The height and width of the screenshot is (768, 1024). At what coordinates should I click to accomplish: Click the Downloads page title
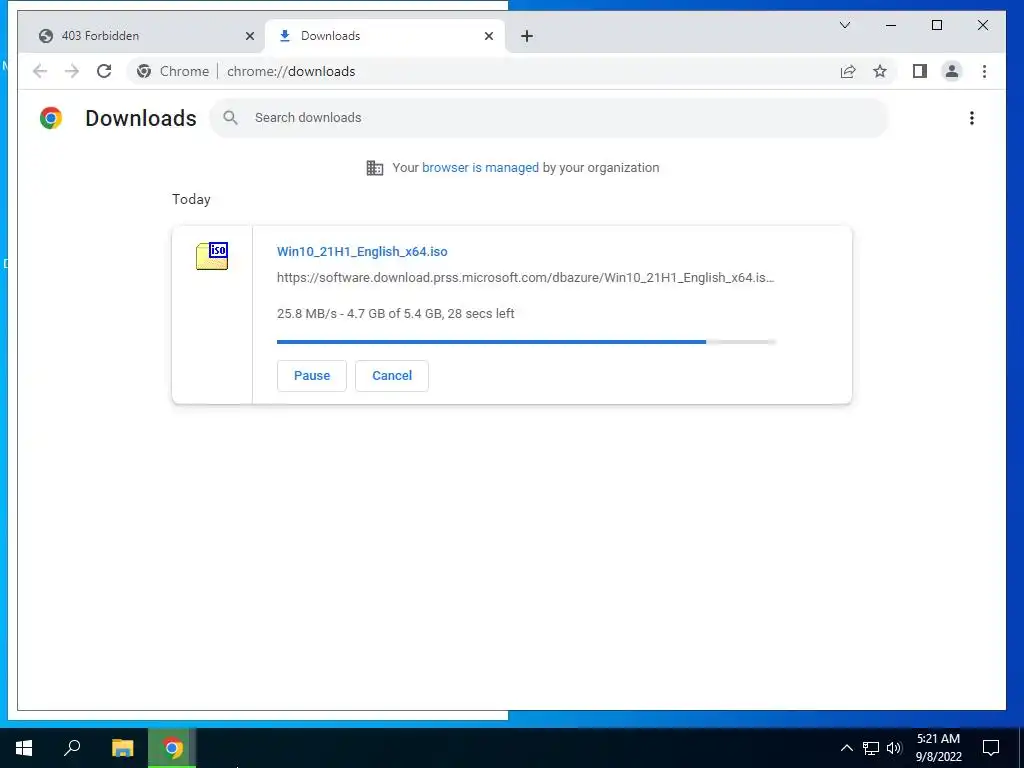point(141,118)
